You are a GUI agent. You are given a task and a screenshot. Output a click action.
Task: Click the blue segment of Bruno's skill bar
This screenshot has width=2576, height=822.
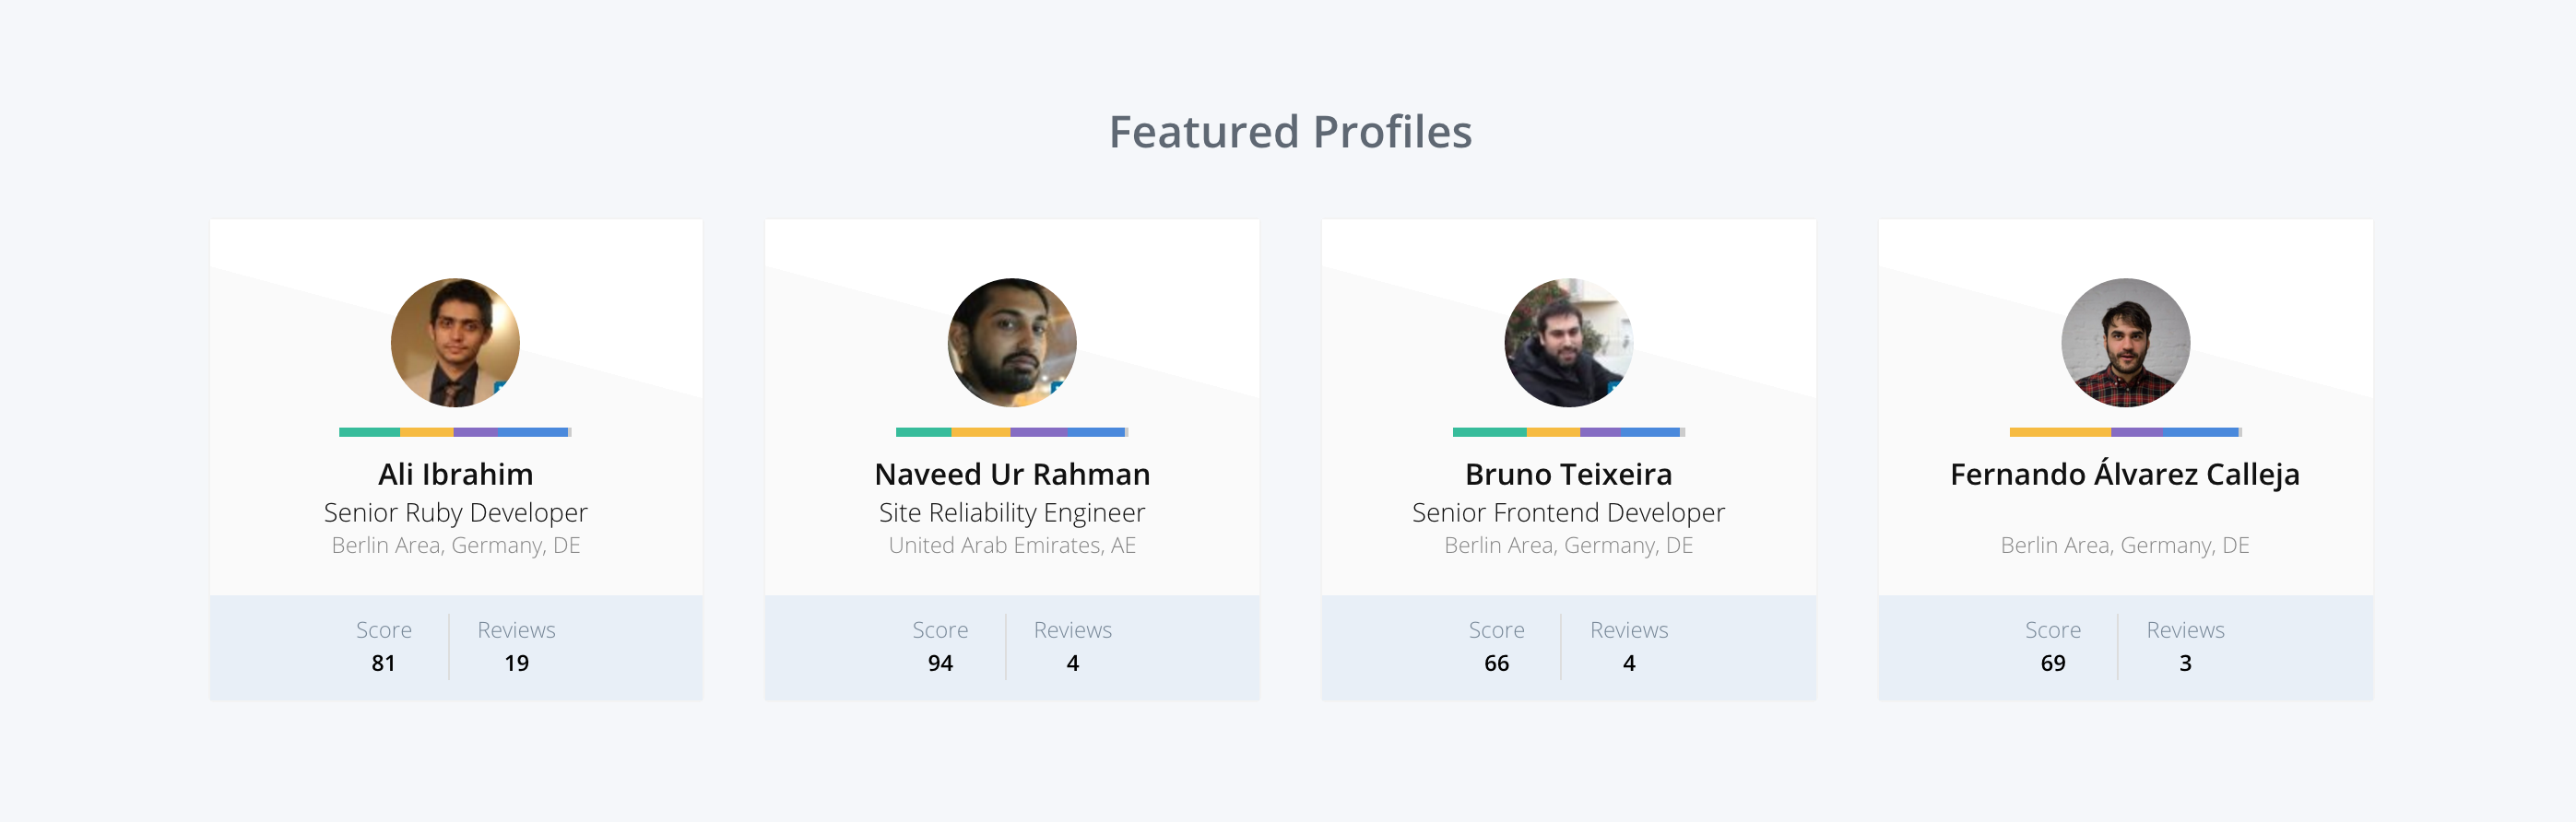point(1650,432)
